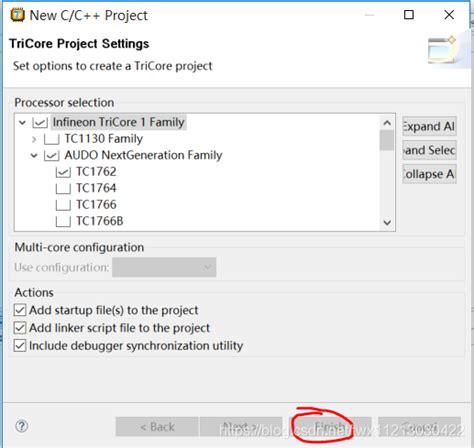Toggle Include debugger synchronization utility checkbox
The height and width of the screenshot is (448, 474).
(x=20, y=346)
